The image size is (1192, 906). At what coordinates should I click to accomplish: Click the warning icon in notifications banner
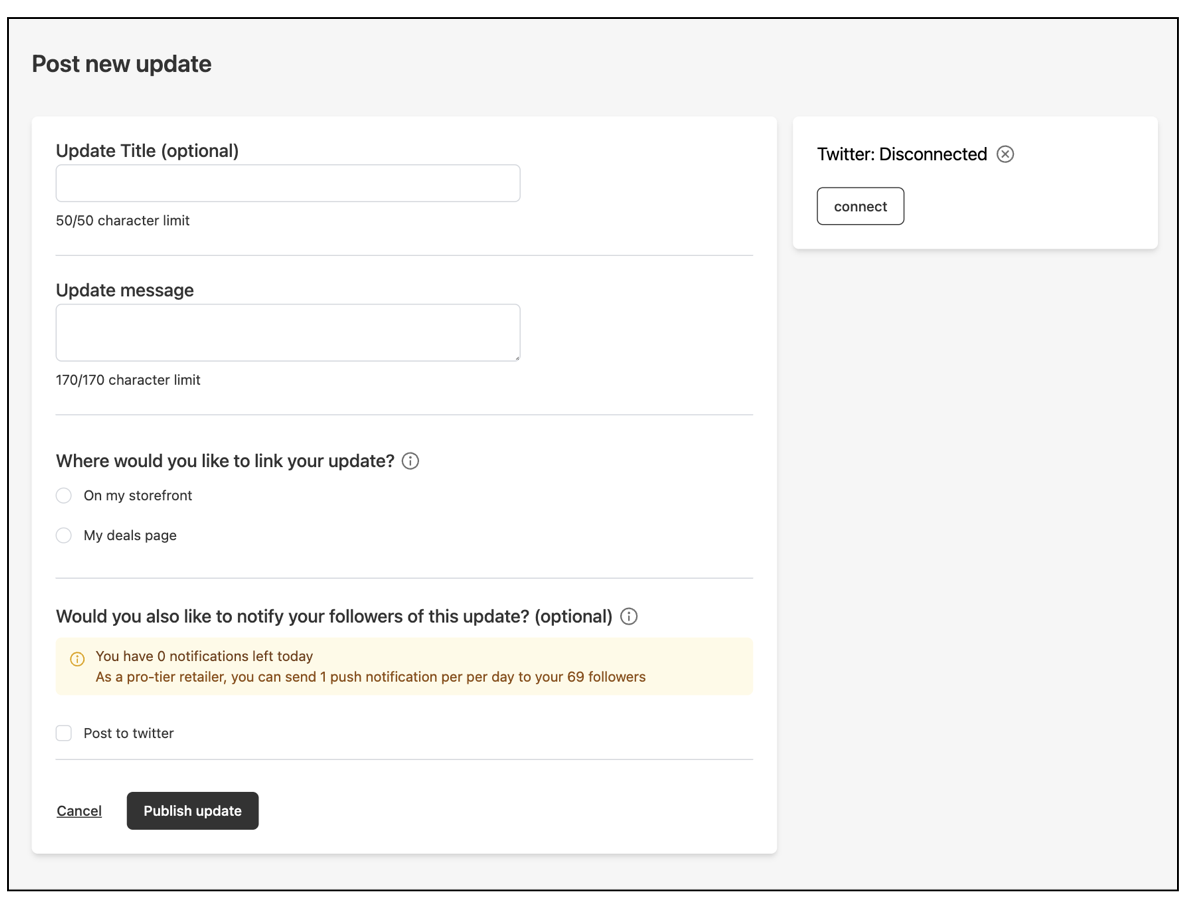pos(77,659)
